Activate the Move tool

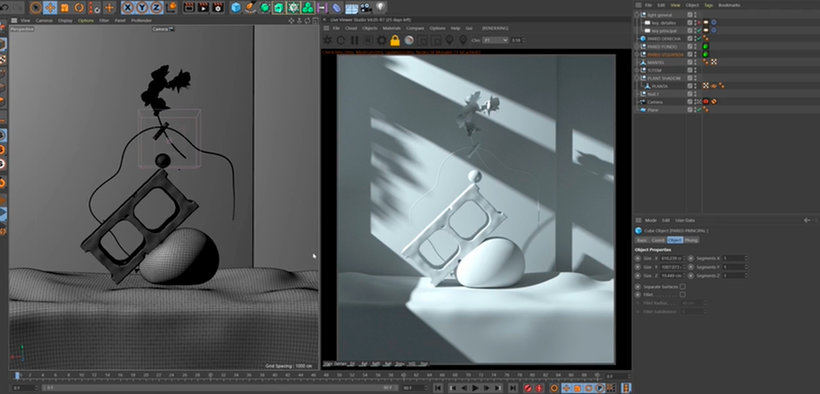click(x=50, y=7)
